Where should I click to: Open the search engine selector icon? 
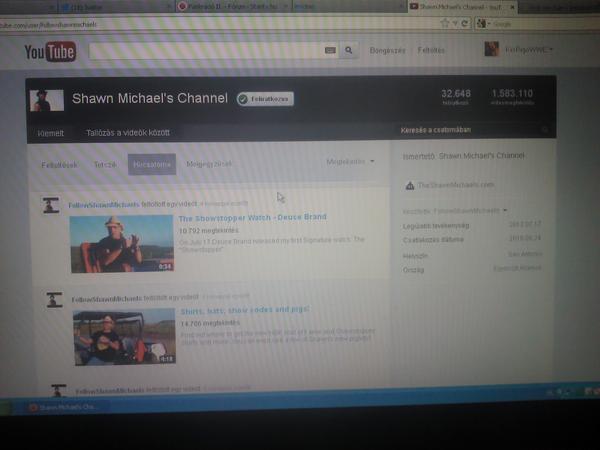tap(483, 24)
